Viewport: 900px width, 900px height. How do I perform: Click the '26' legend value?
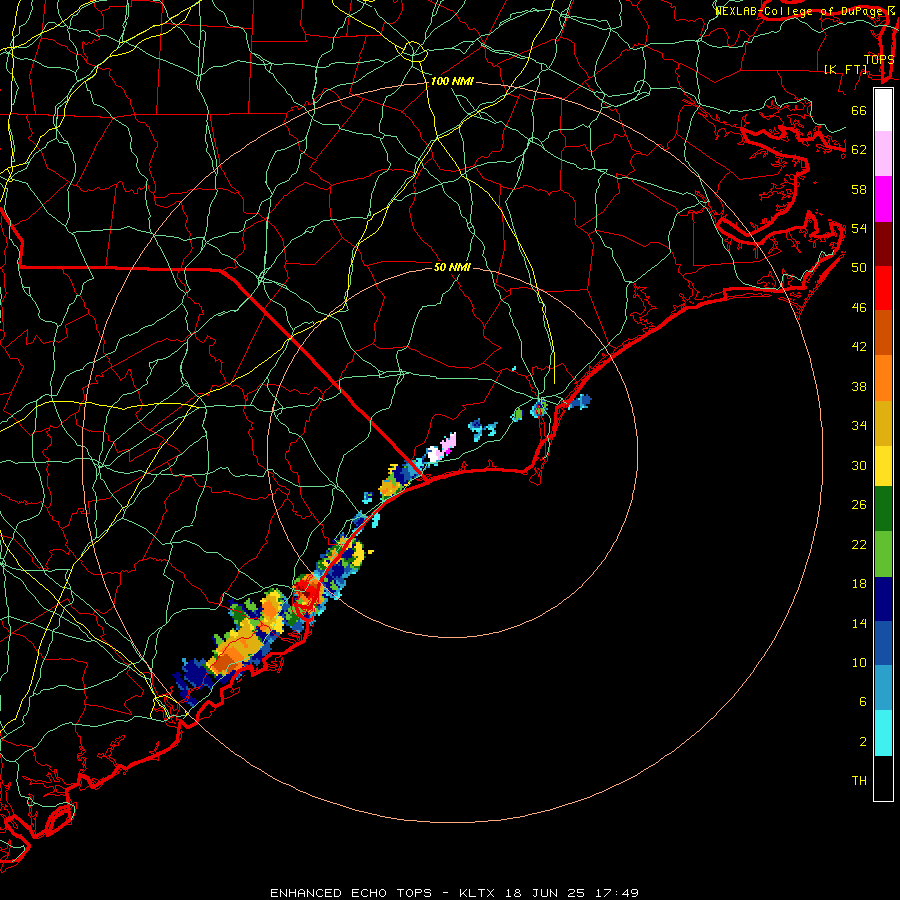(859, 505)
